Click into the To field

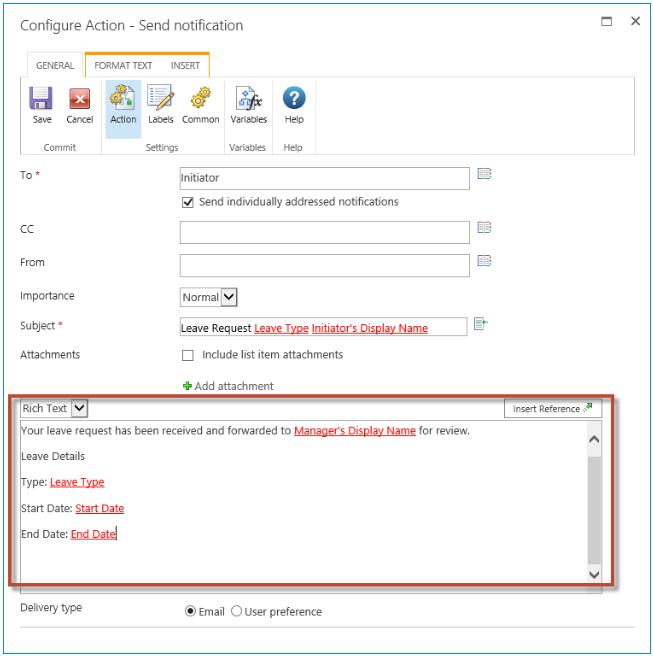324,178
